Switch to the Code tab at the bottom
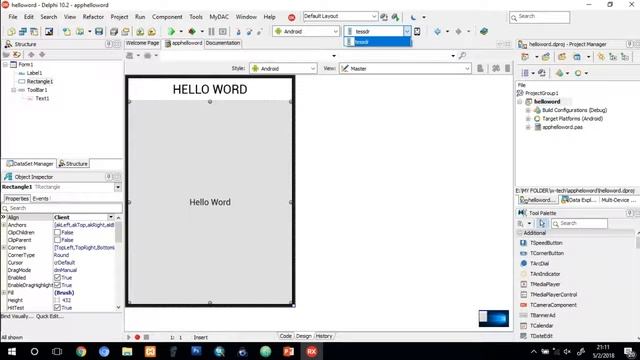The image size is (640, 360). pos(286,336)
